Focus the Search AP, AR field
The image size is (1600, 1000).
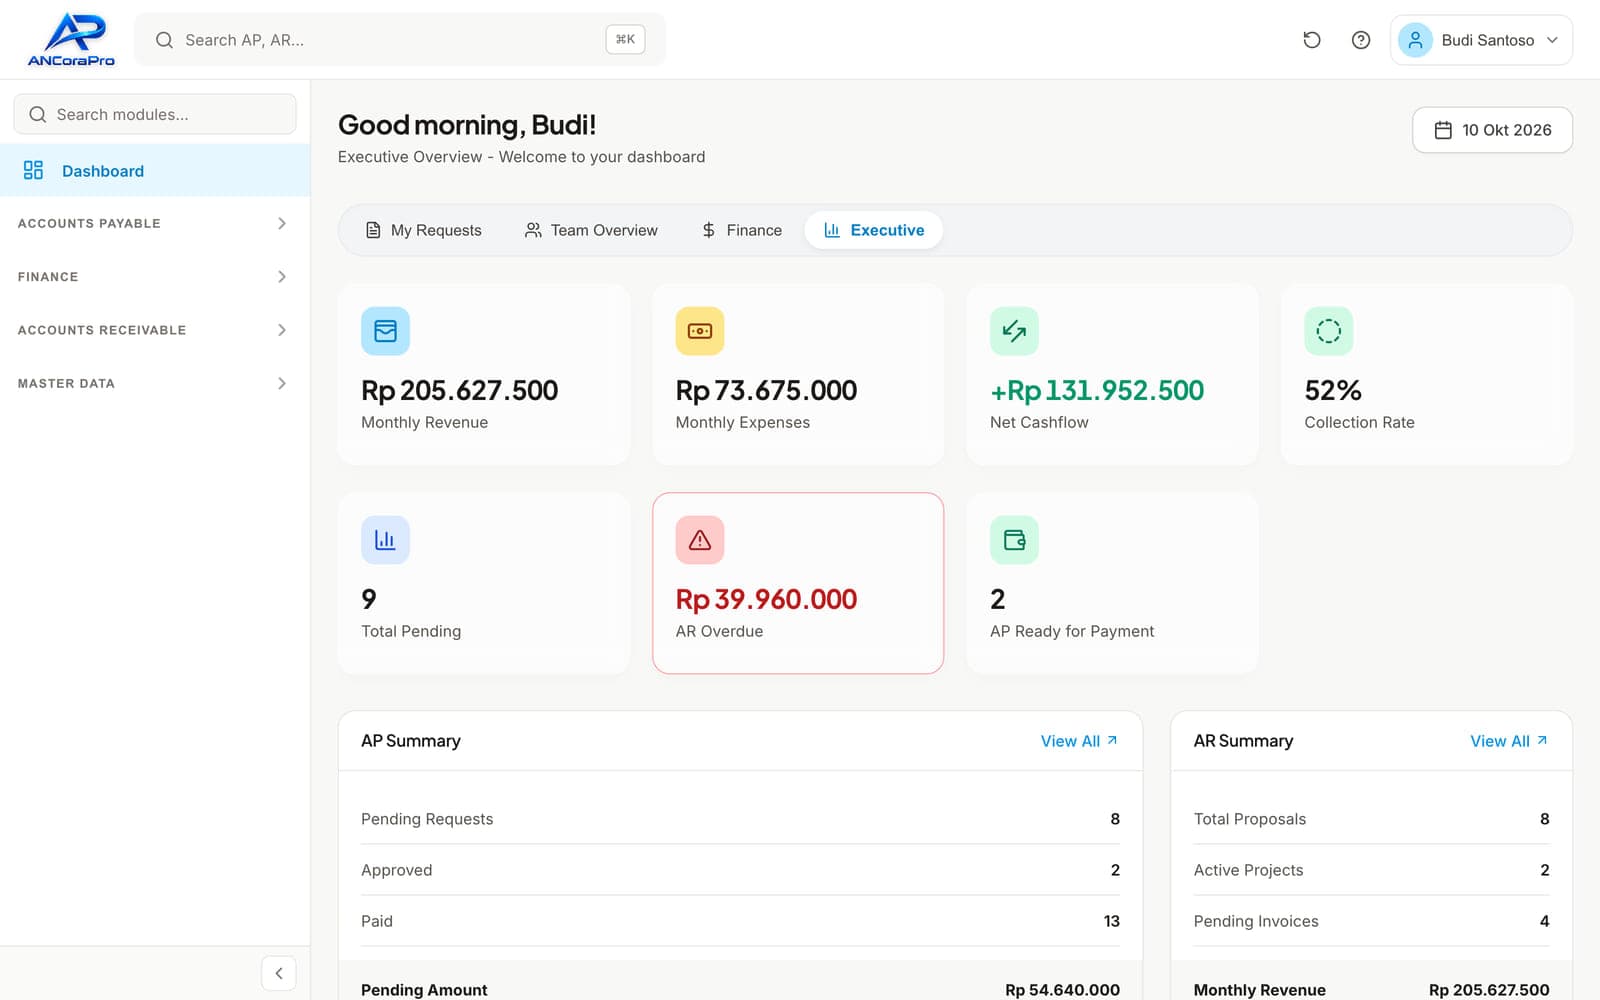(x=400, y=40)
